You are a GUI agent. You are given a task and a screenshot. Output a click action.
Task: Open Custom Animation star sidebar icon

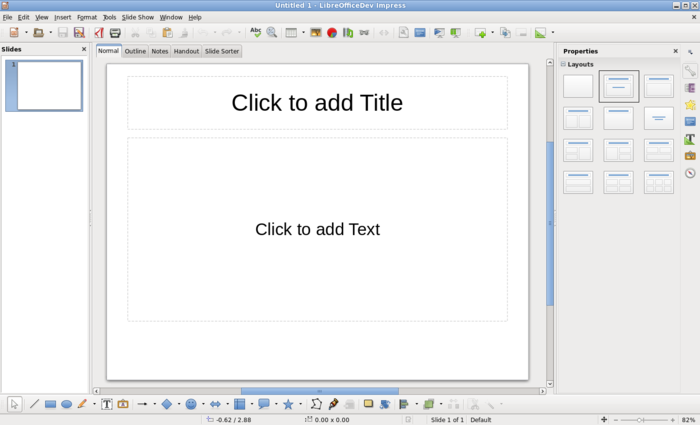click(690, 105)
